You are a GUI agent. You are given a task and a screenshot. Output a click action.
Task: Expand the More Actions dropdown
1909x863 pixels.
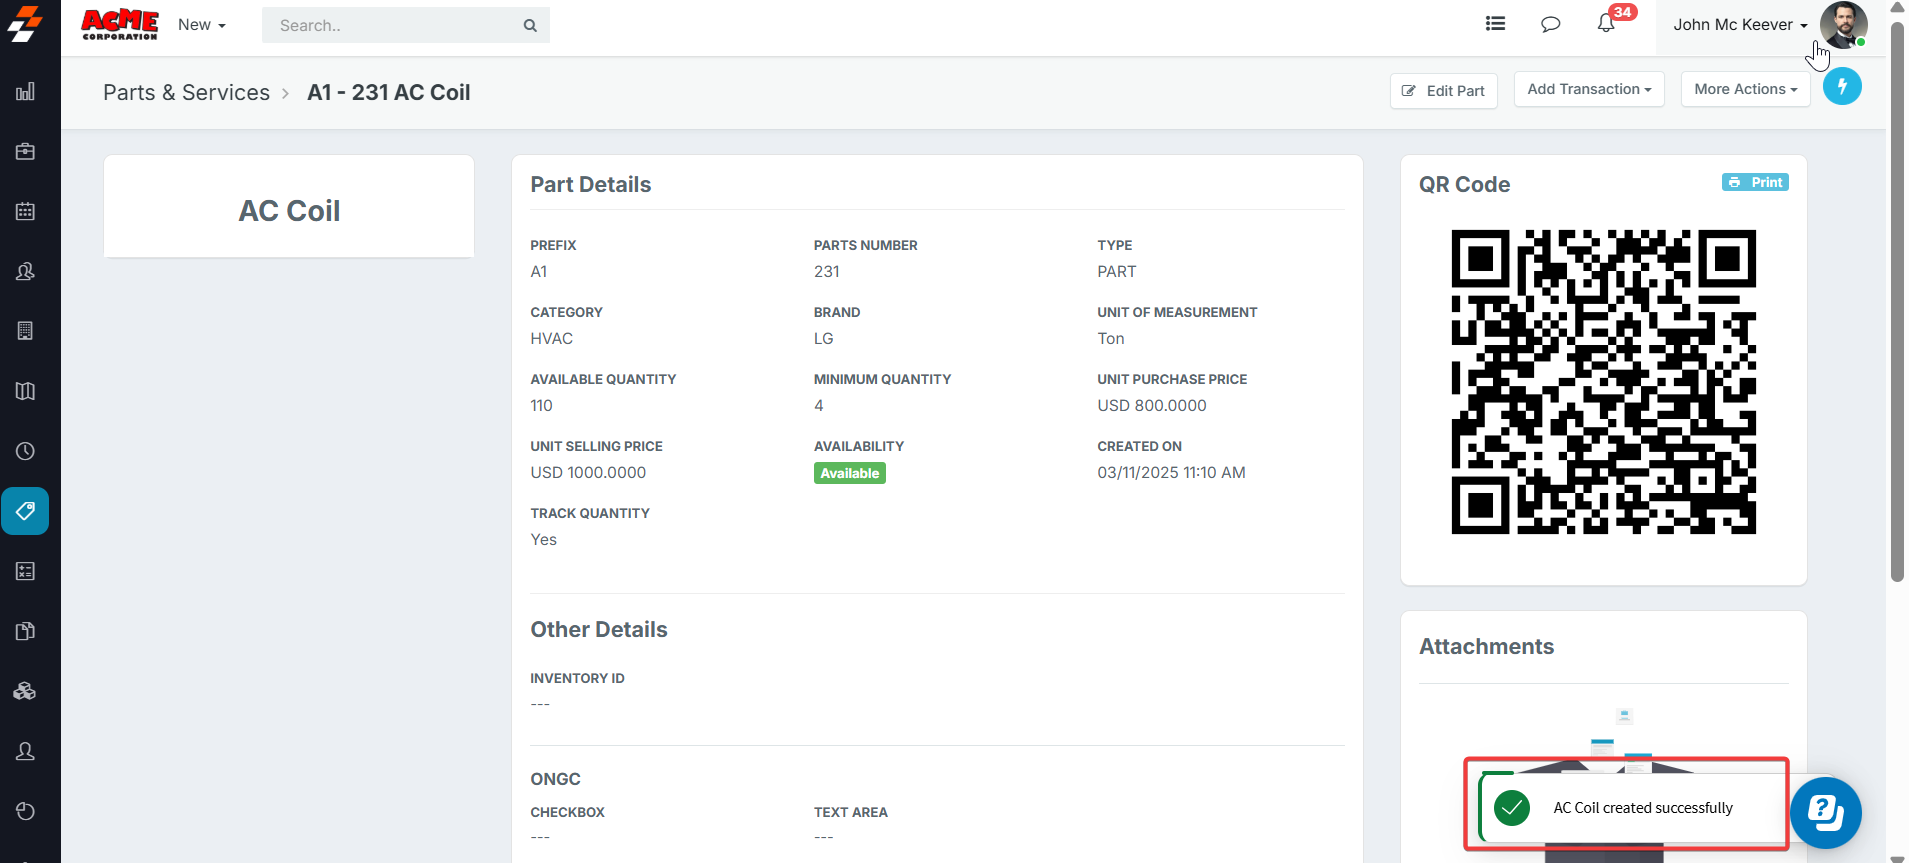[x=1745, y=89]
